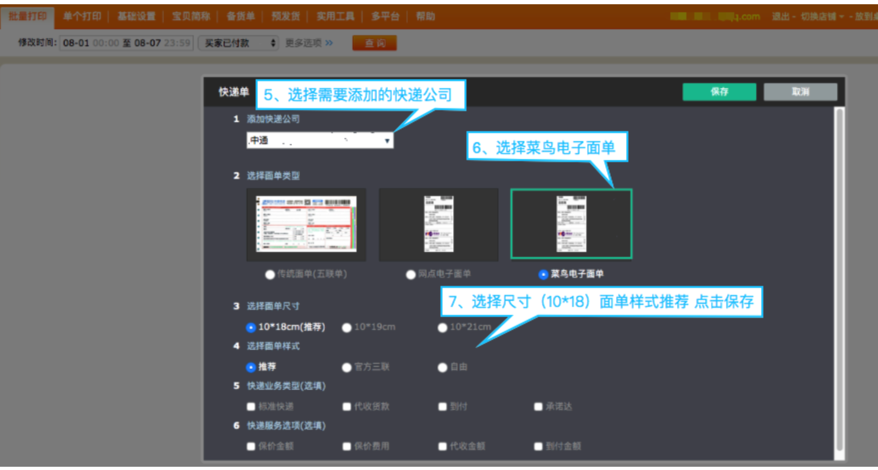Open the 备货单 tab

(240, 16)
